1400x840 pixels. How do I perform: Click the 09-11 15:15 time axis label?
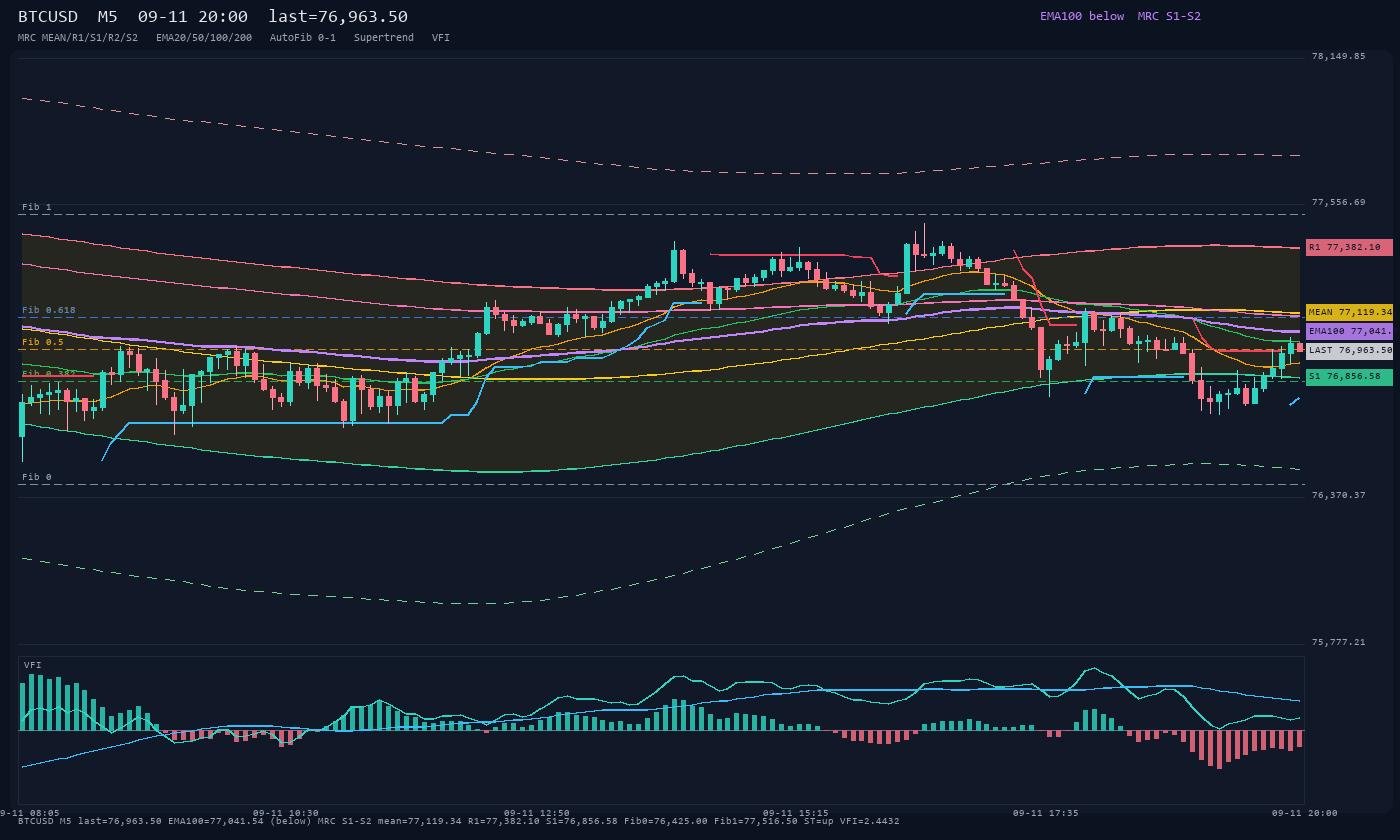pos(796,813)
